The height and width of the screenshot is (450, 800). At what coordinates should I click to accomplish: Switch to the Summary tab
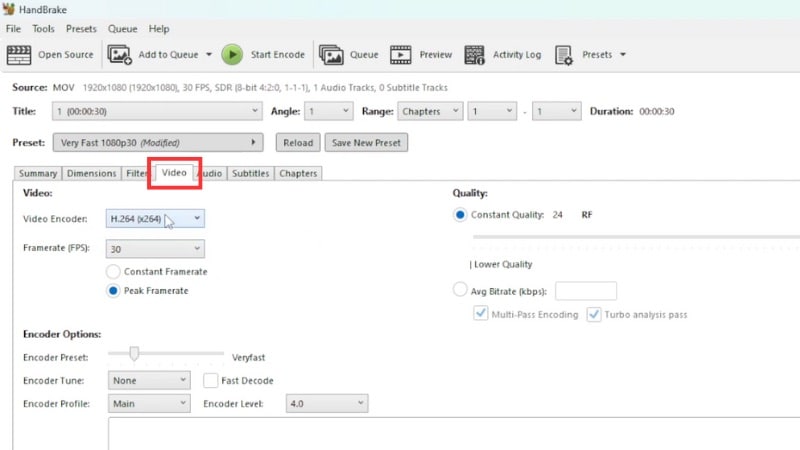tap(38, 173)
